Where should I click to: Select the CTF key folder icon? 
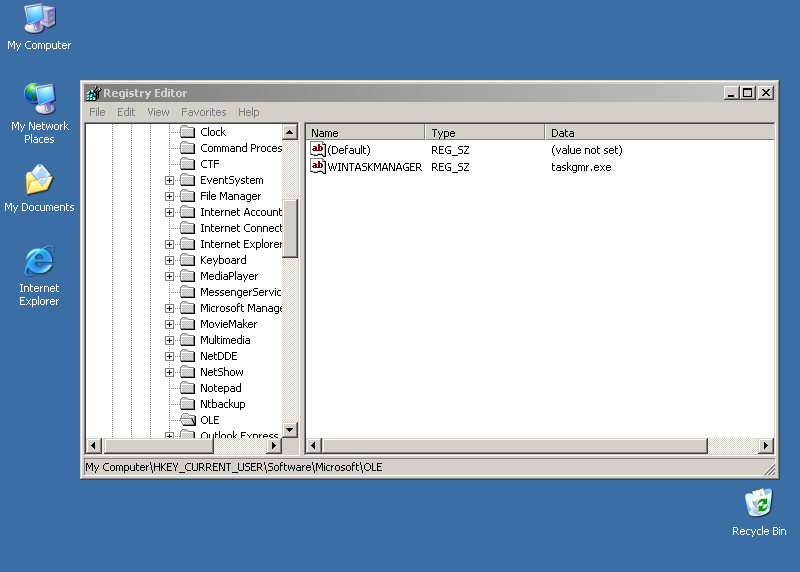coord(188,164)
